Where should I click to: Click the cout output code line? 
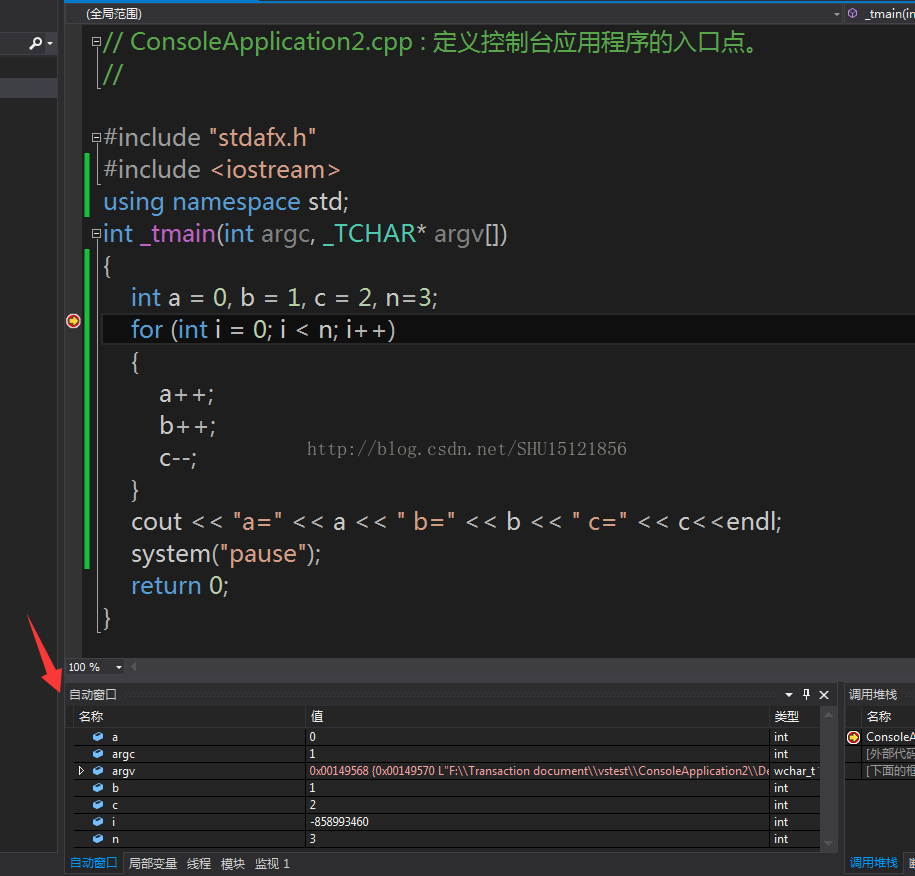[456, 522]
